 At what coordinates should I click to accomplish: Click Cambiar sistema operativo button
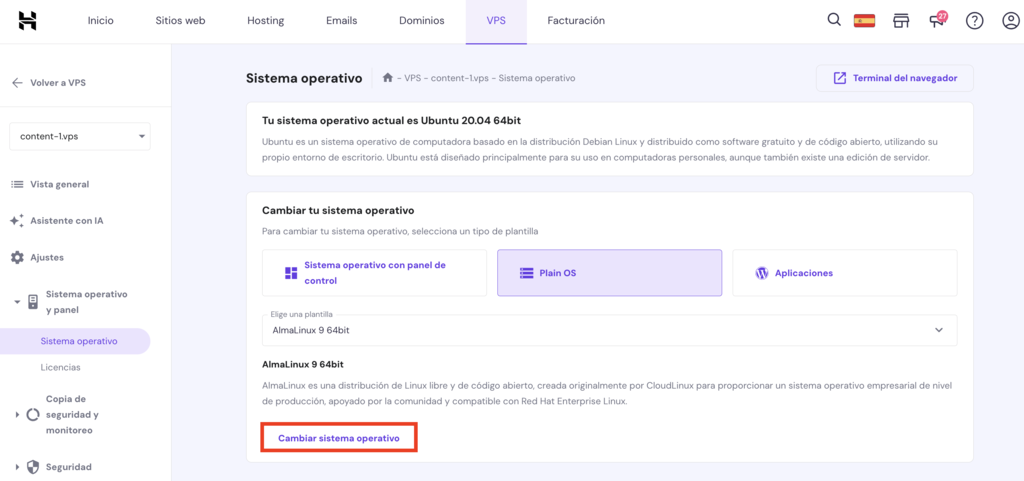pos(338,438)
